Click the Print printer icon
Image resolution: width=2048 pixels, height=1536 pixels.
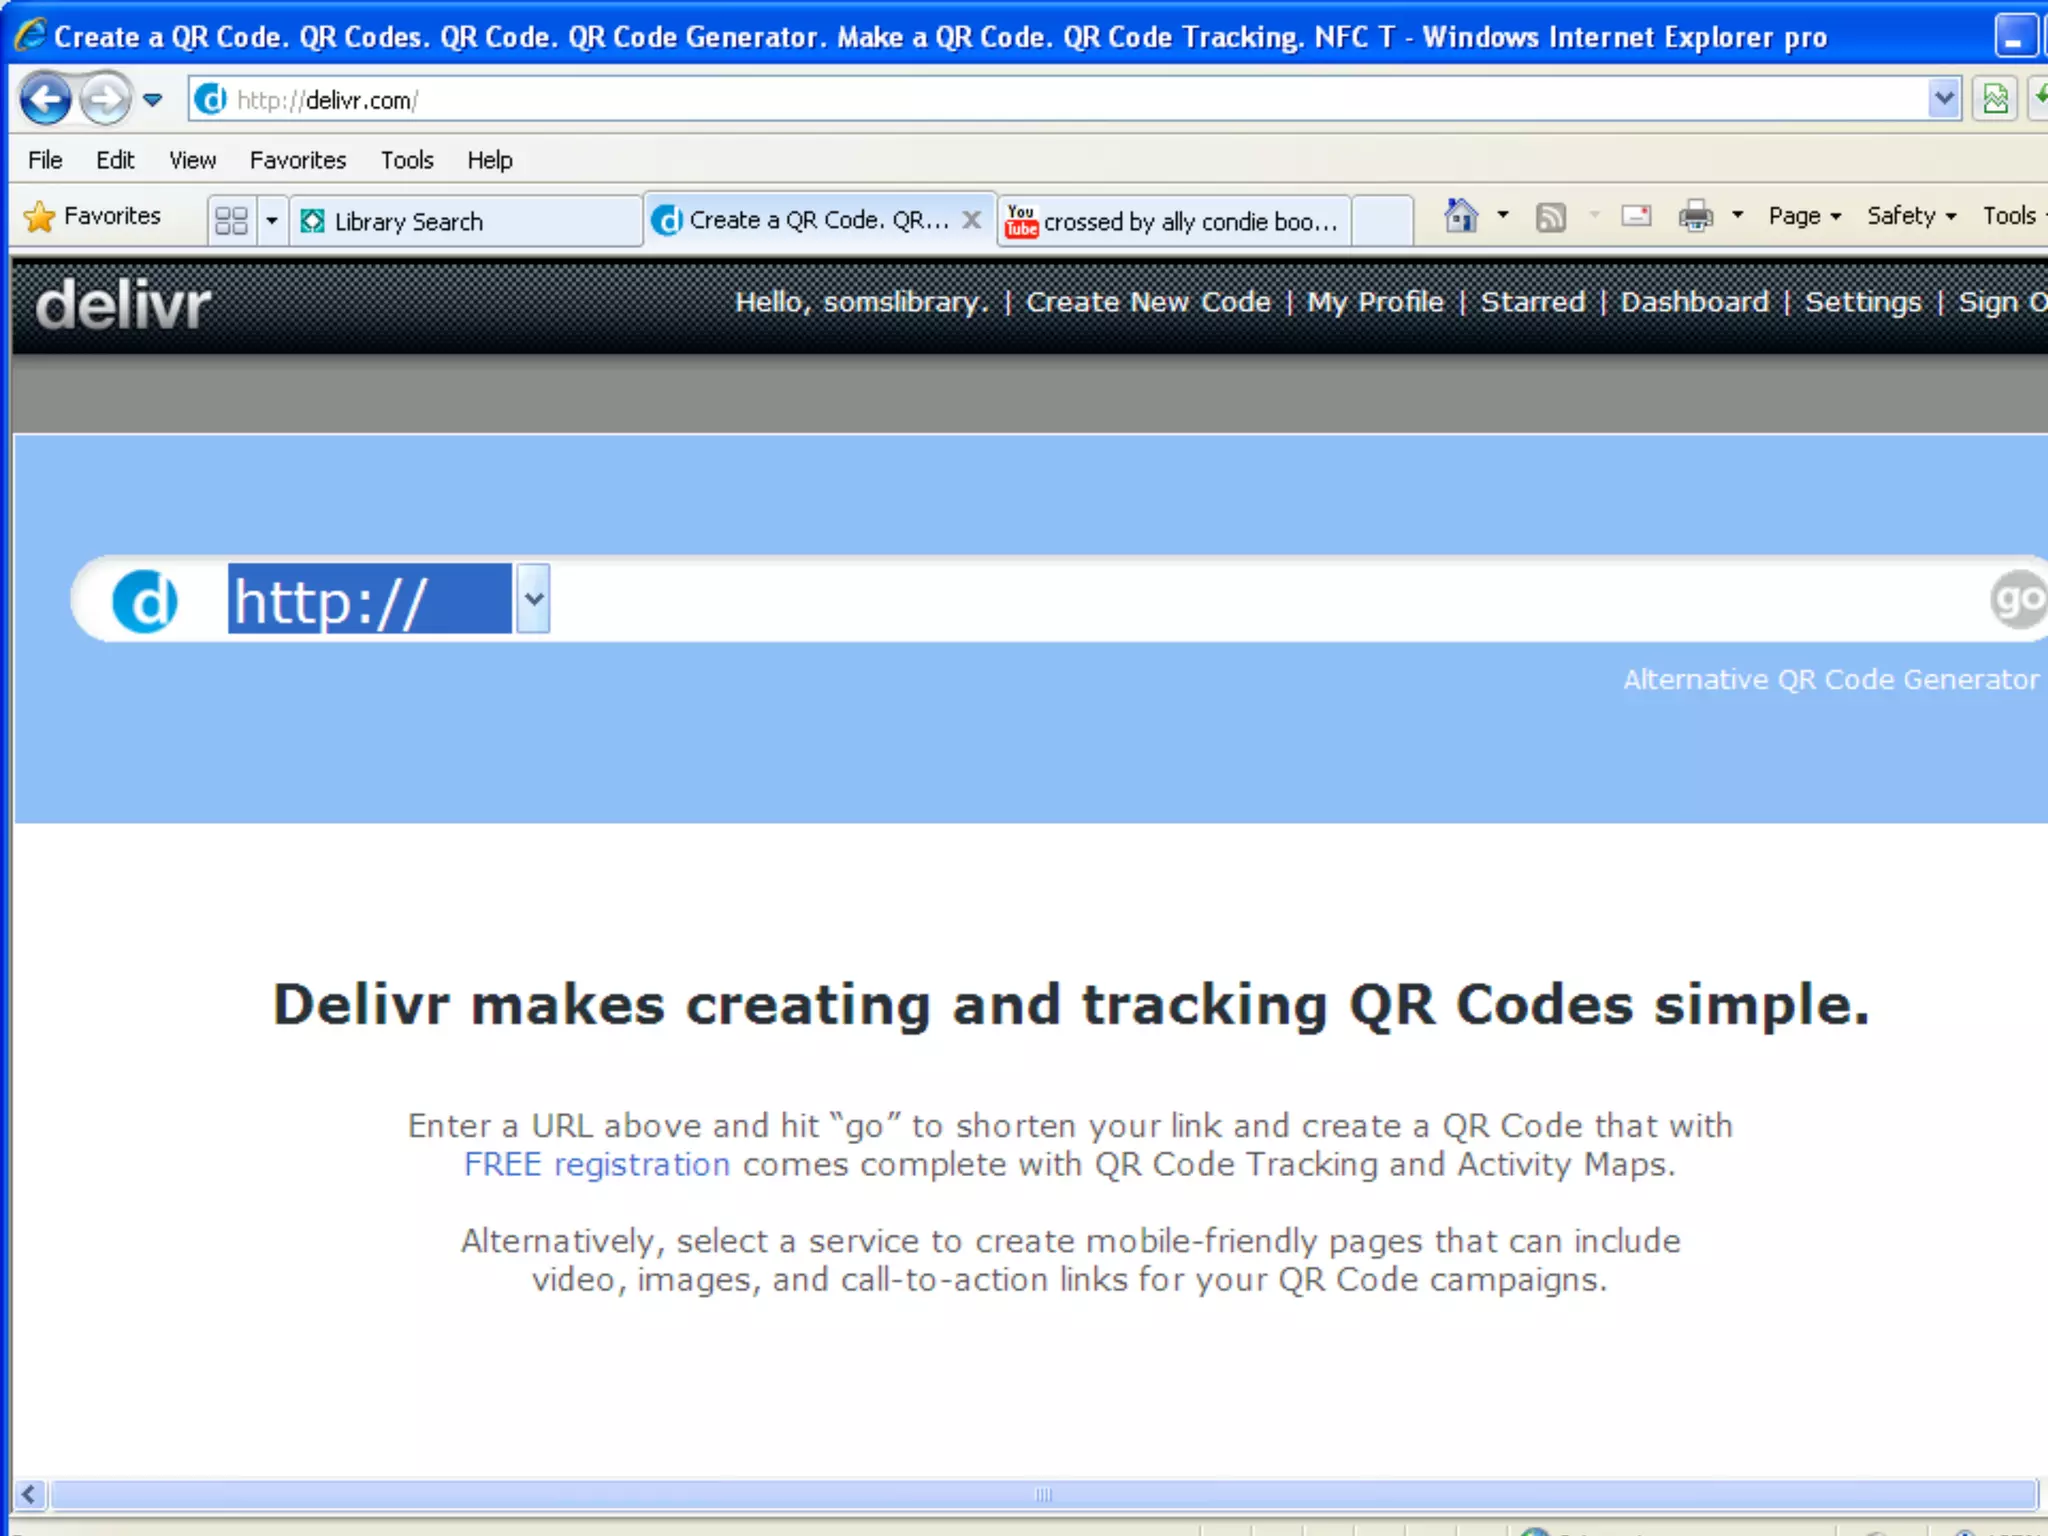pos(1695,216)
